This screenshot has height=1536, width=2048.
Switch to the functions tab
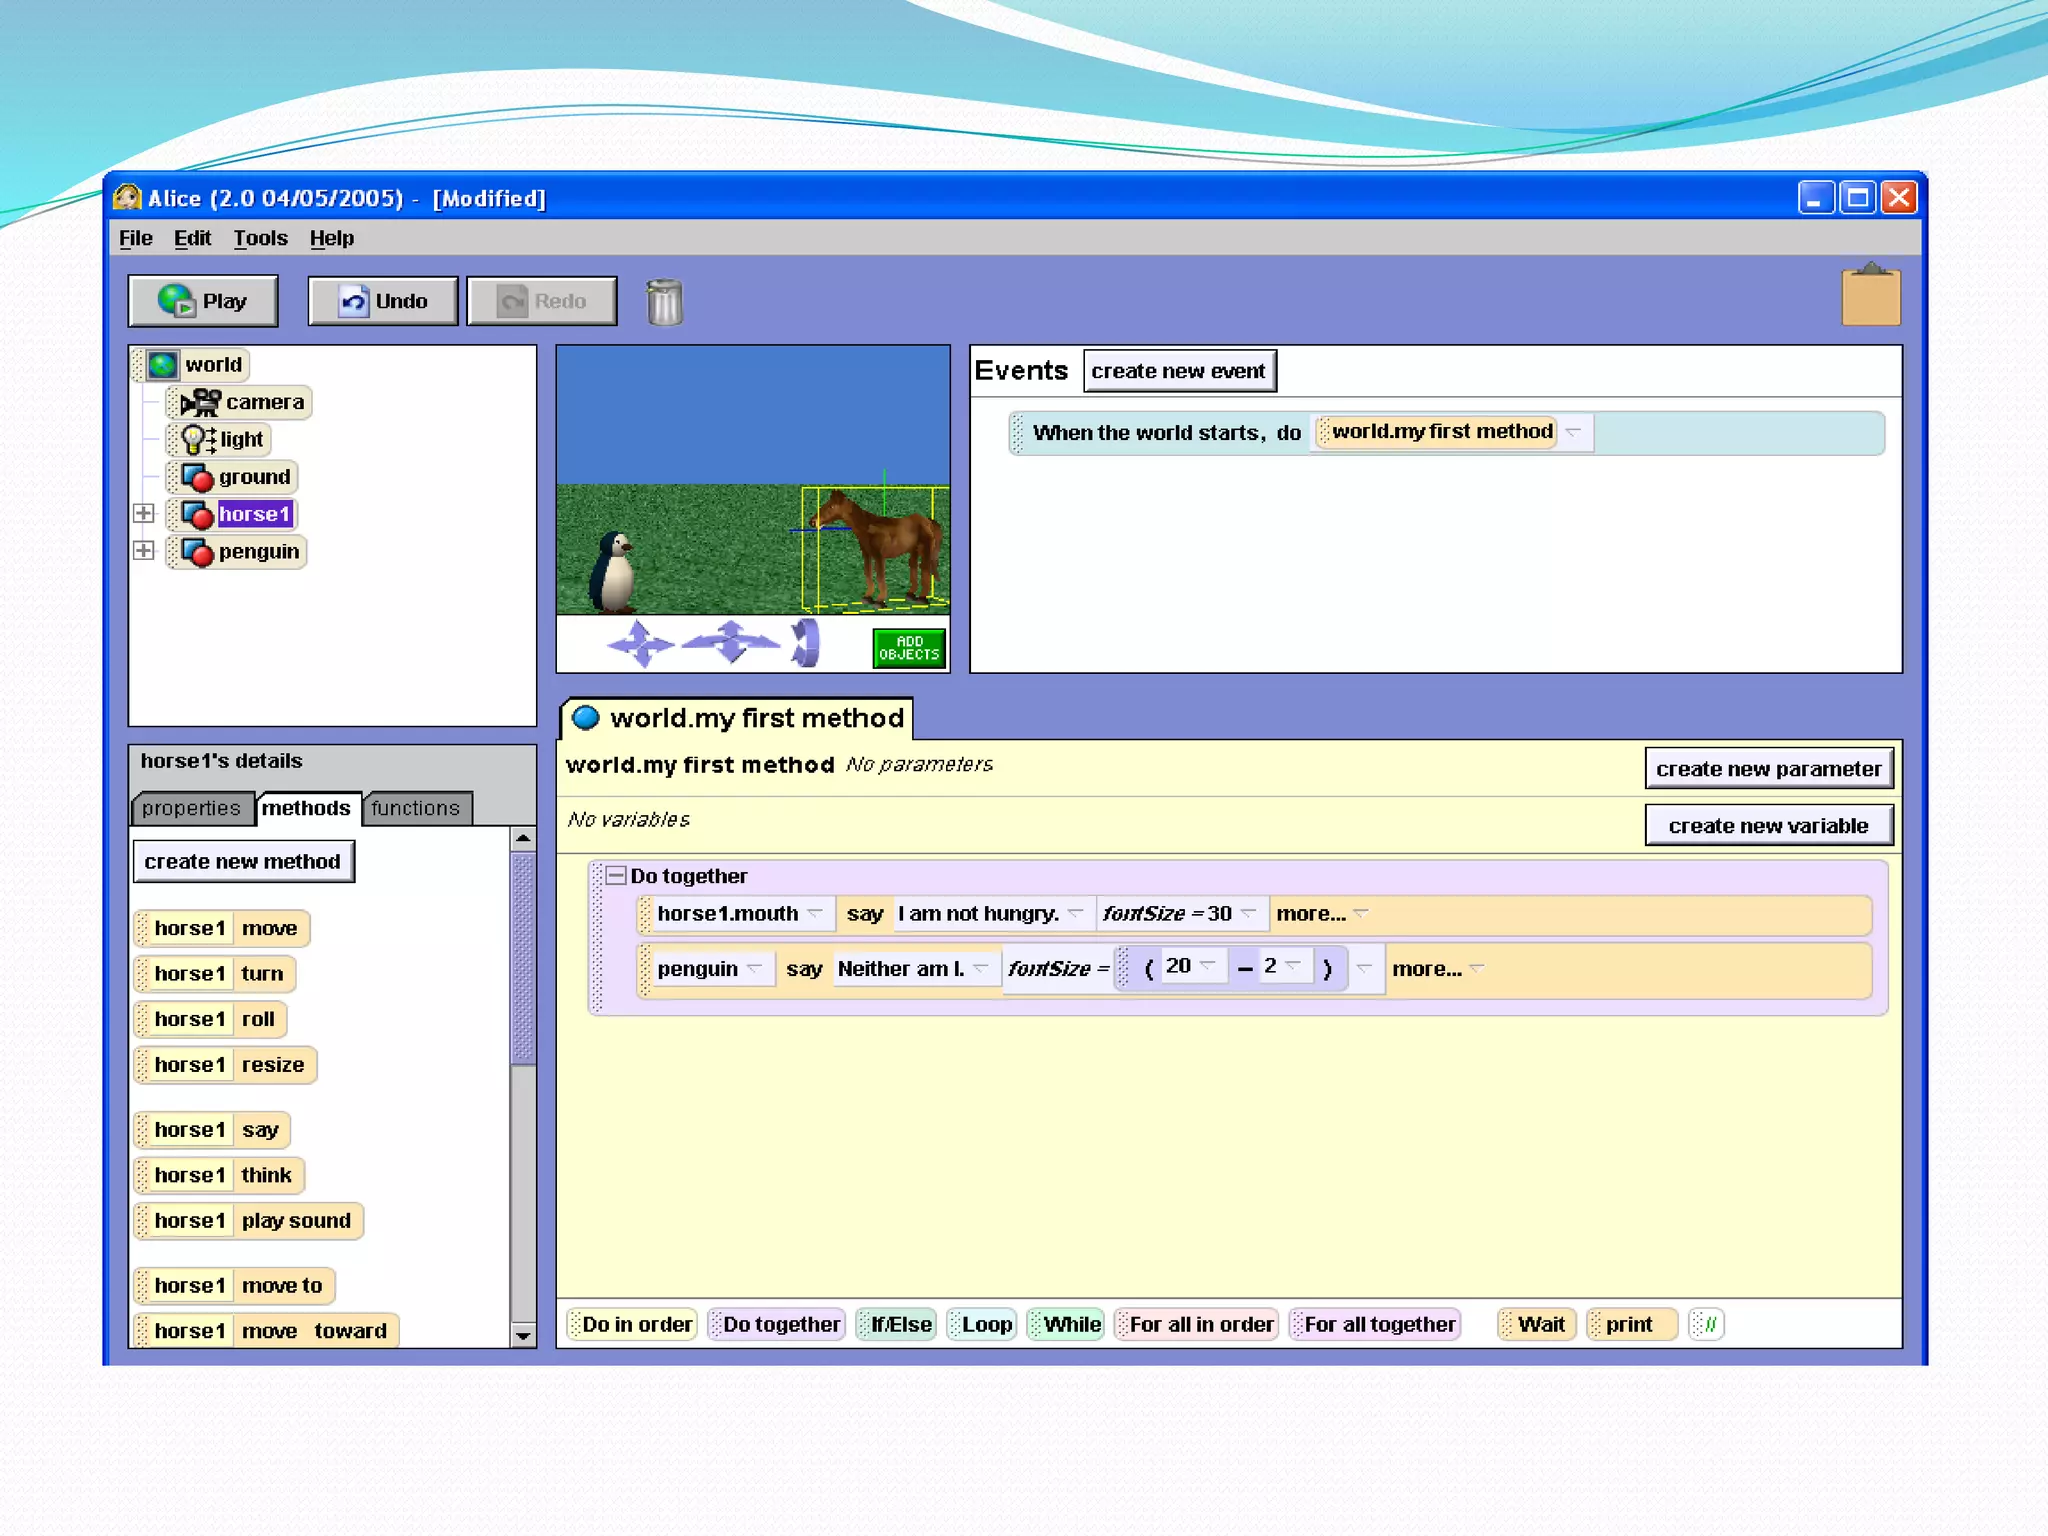coord(415,808)
